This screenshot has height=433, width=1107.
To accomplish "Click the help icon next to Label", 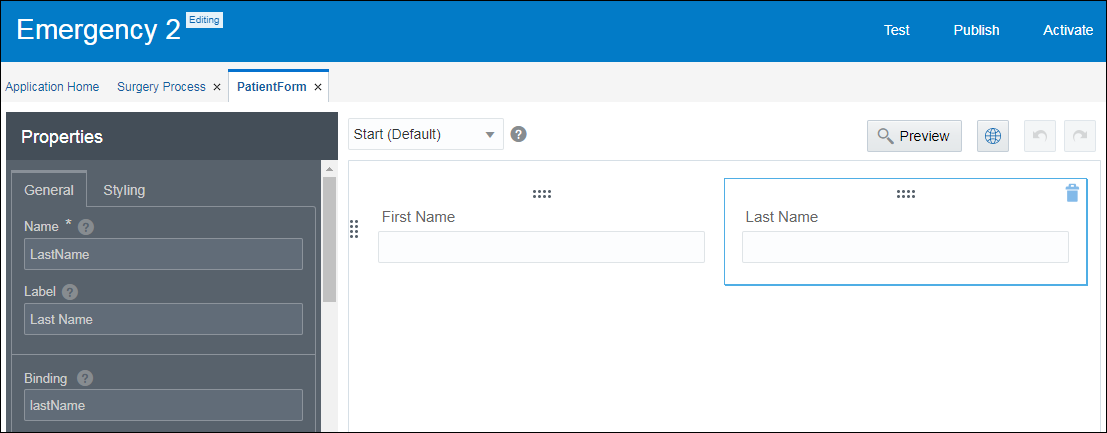I will point(70,292).
